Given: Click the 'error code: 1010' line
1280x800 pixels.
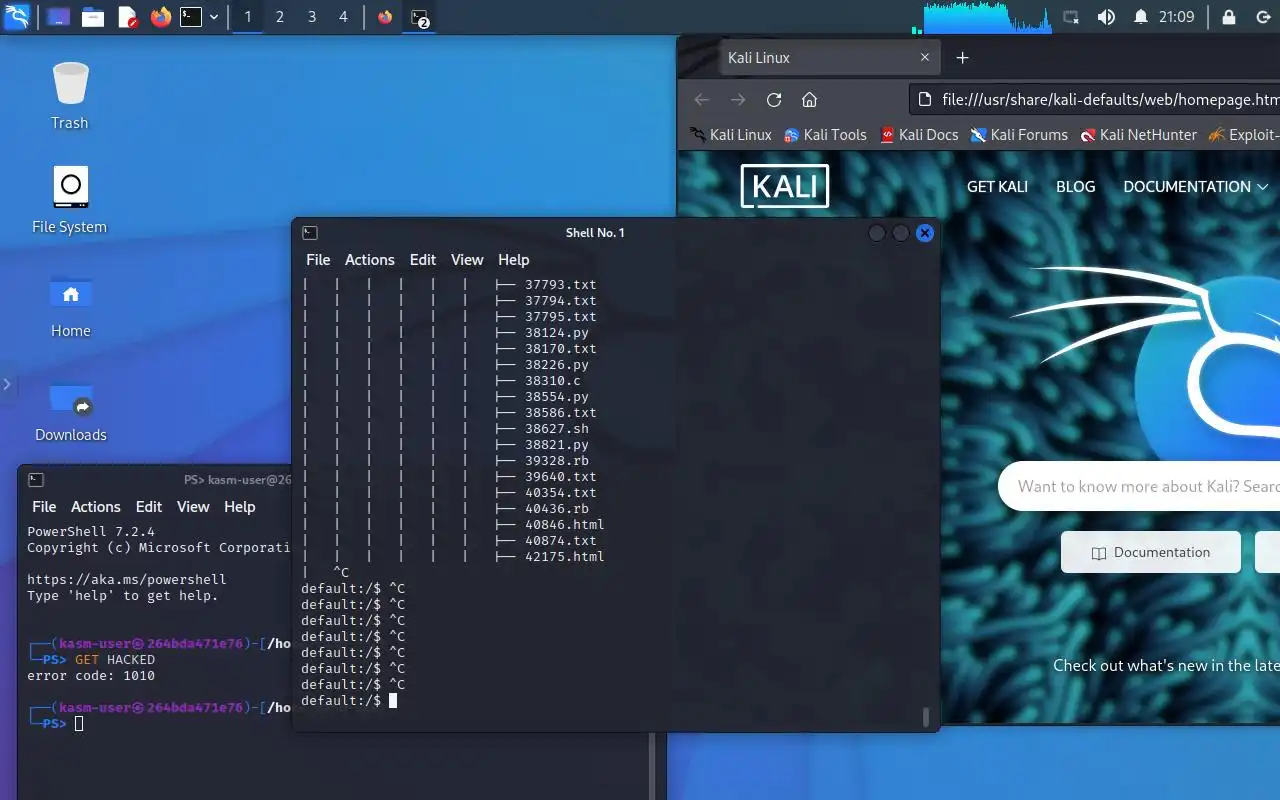Looking at the screenshot, I should pos(91,676).
